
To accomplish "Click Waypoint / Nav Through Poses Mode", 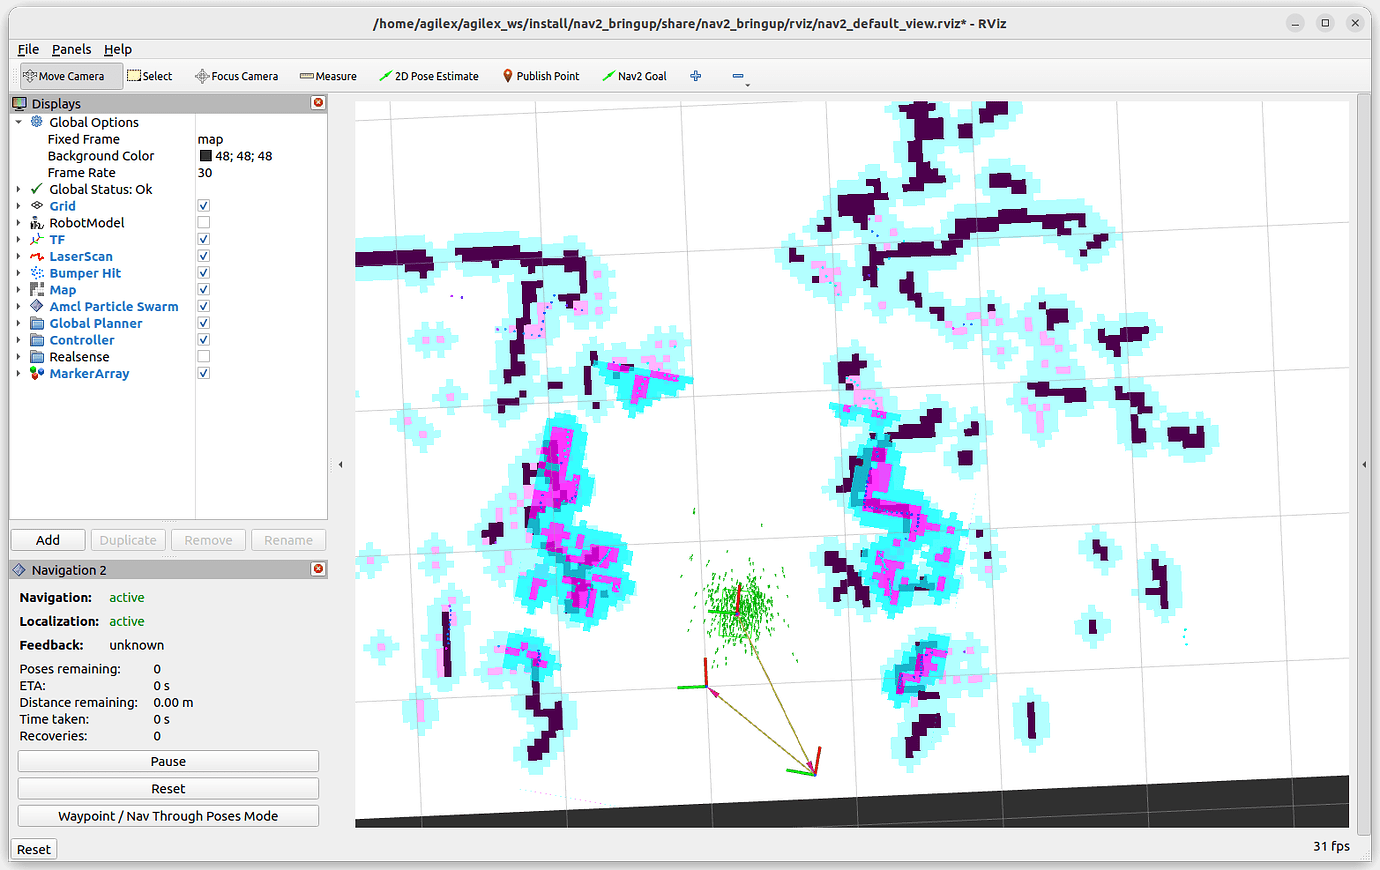I will click(x=167, y=815).
